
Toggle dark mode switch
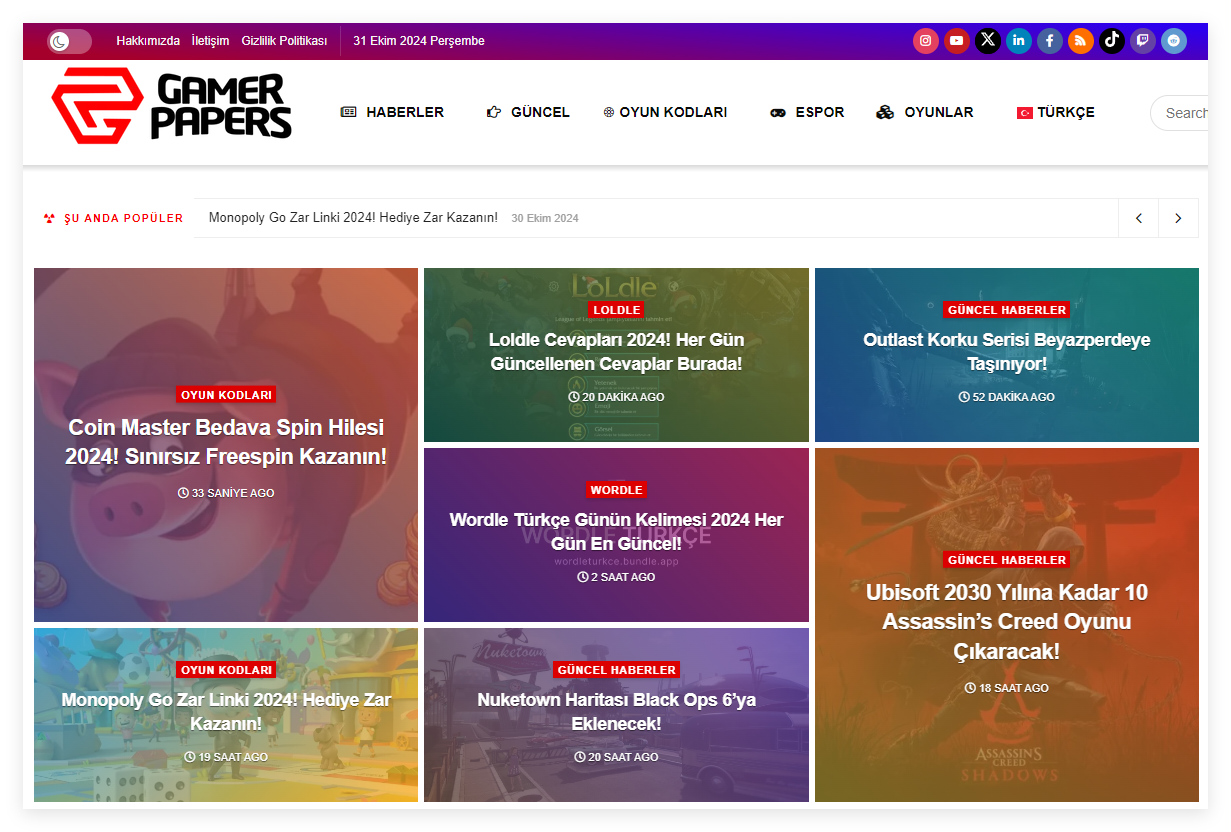(69, 41)
